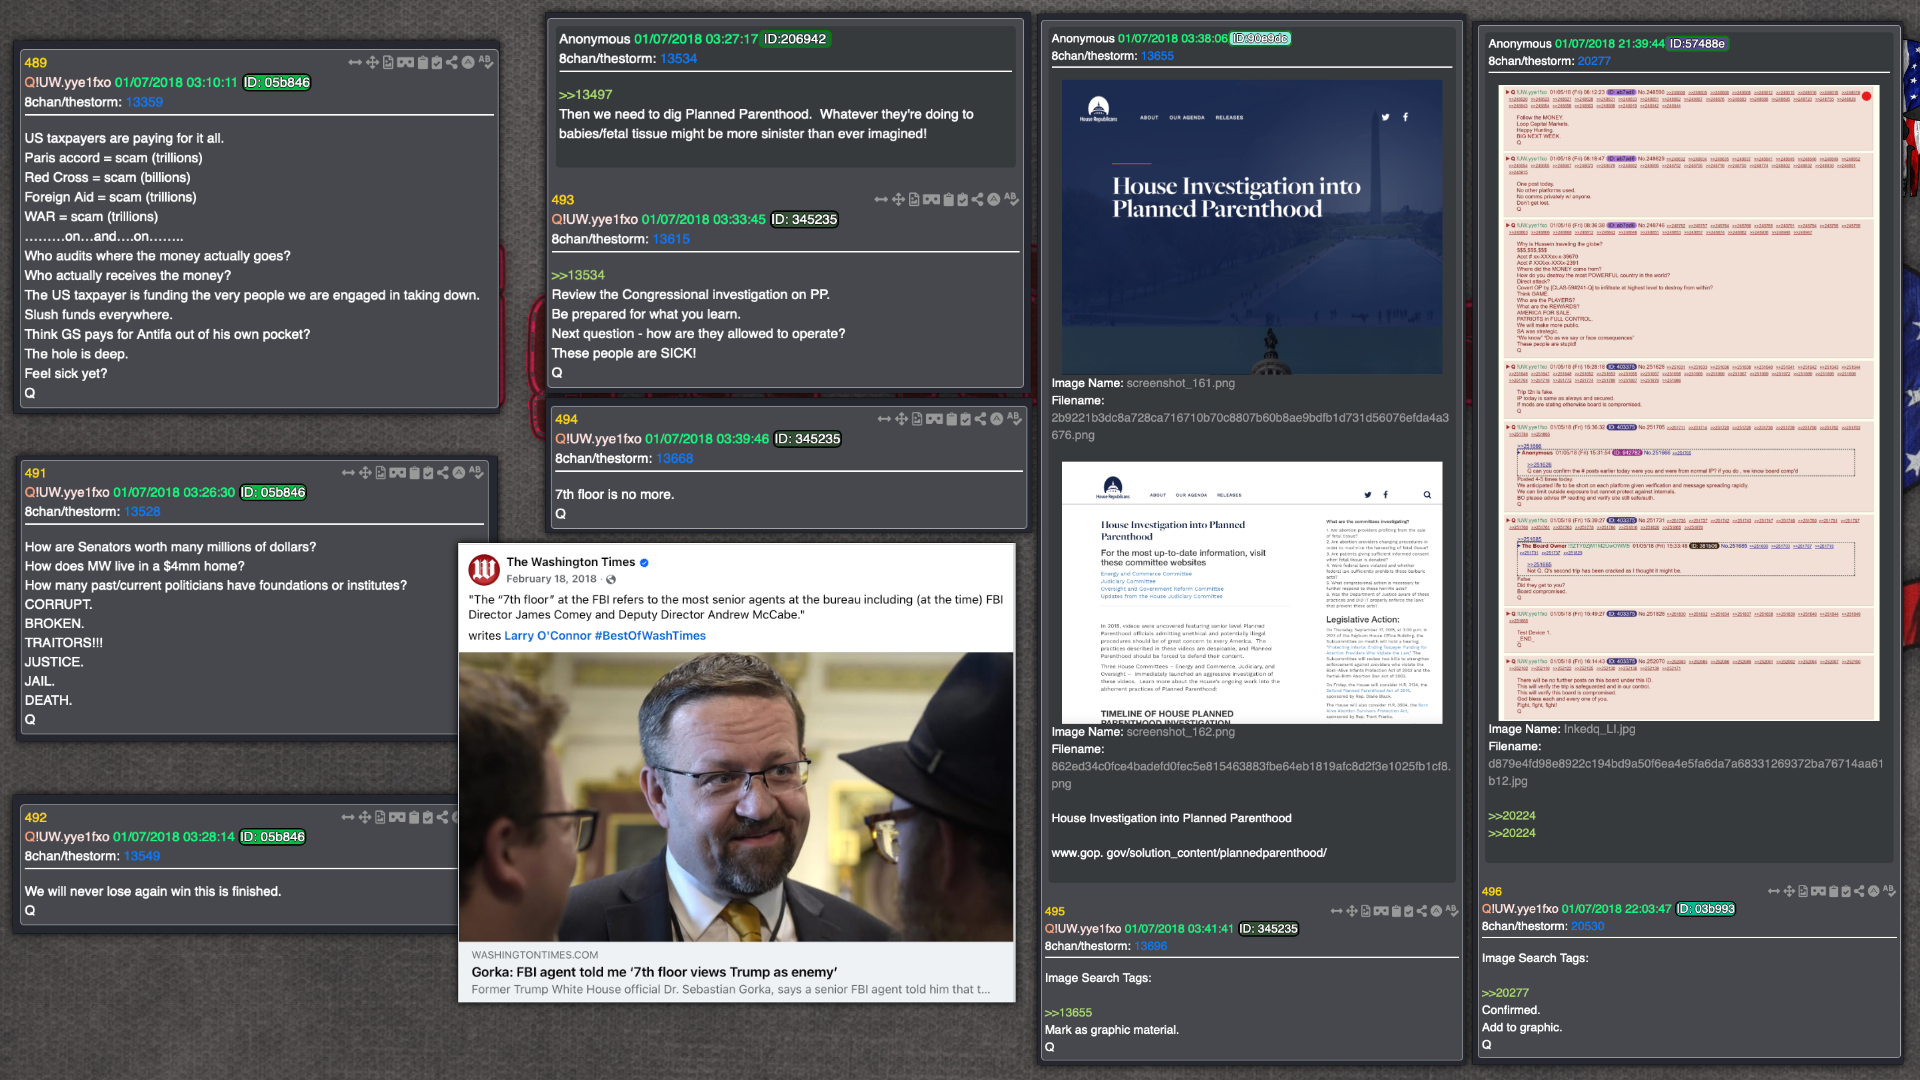Click the VR goggles icon on post 493

coord(931,199)
